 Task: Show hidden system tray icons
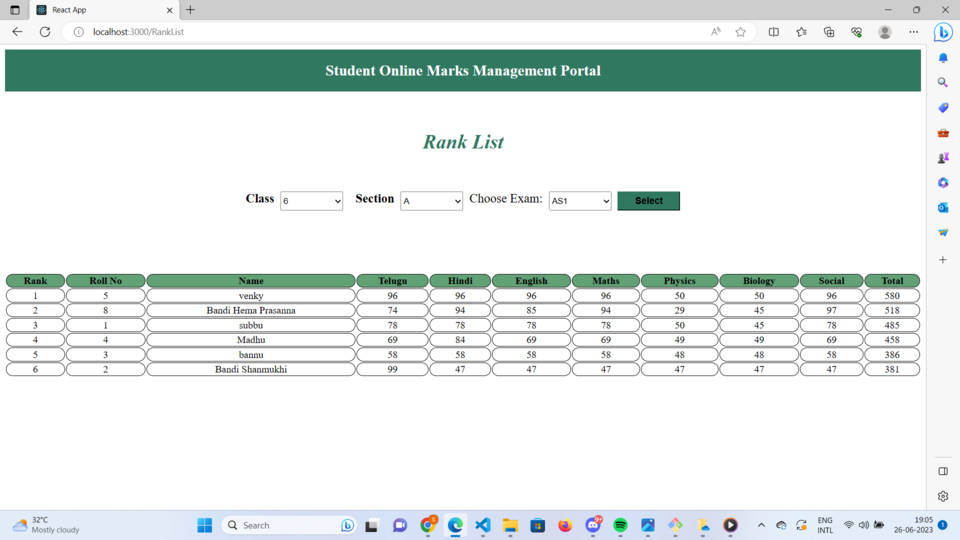coord(761,525)
